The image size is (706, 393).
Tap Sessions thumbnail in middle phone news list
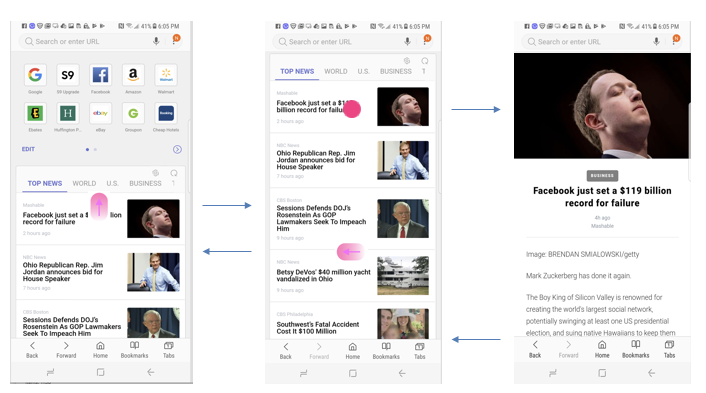[403, 218]
